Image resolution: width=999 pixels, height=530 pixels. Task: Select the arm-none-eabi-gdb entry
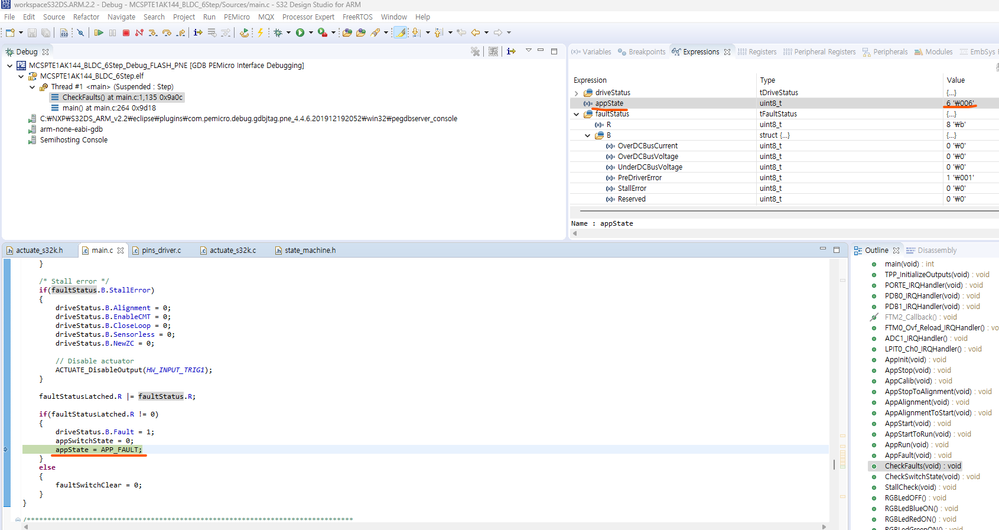pyautogui.click(x=66, y=129)
